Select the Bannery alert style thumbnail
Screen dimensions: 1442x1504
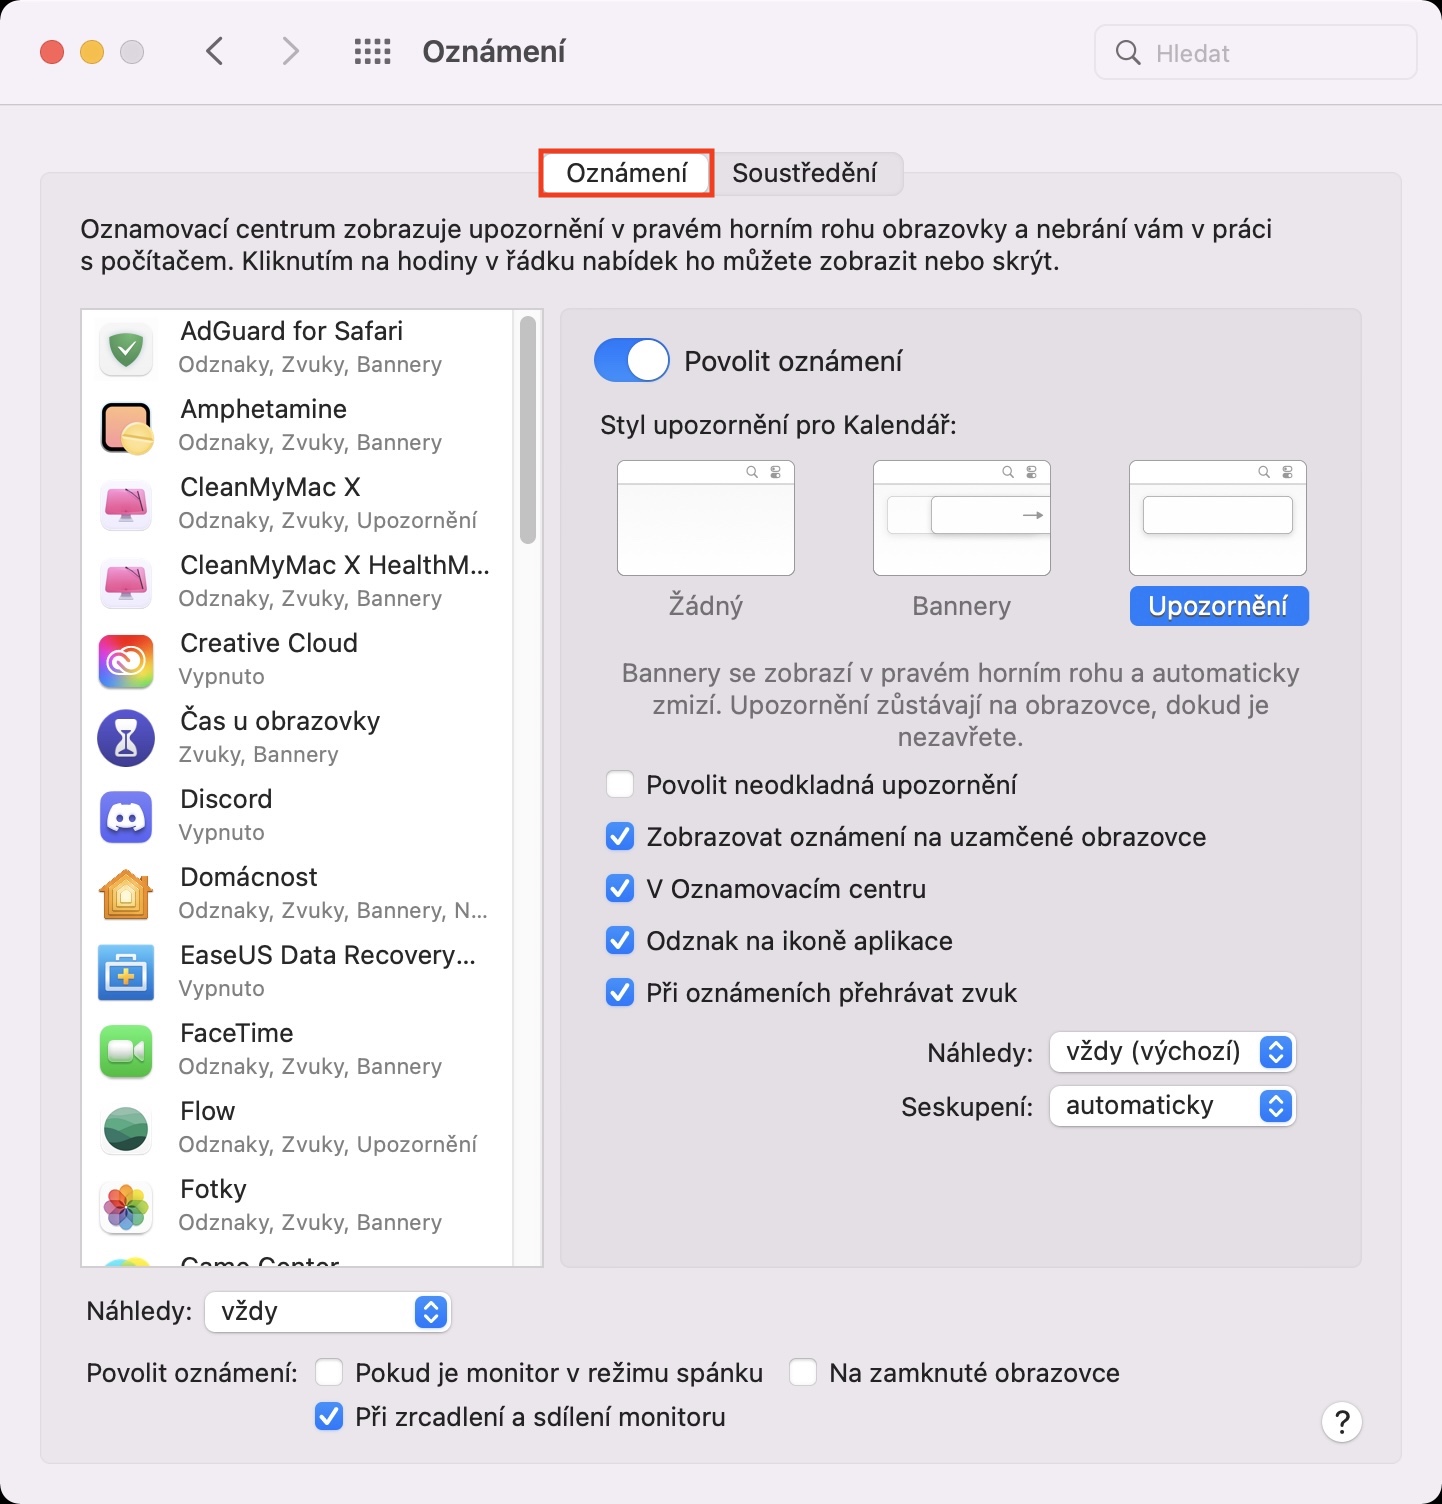coord(962,518)
